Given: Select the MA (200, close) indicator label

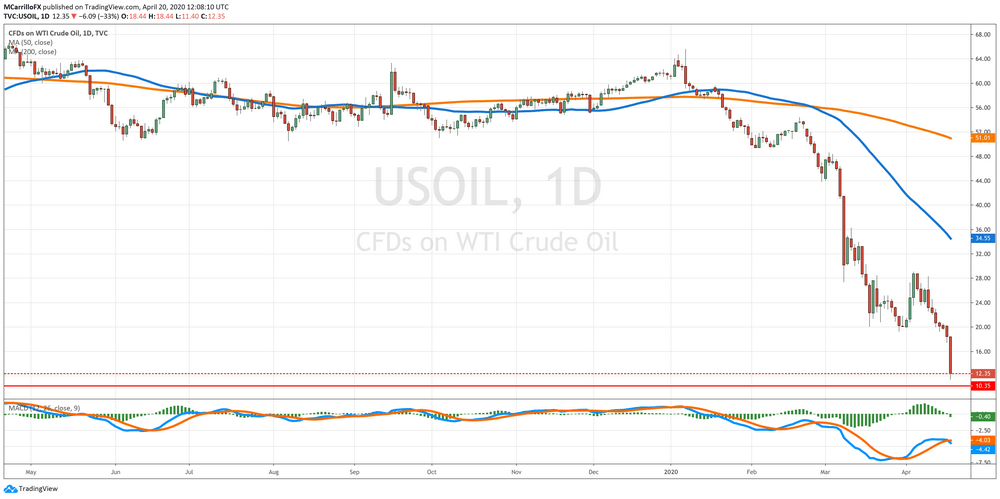Looking at the screenshot, I should (33, 51).
